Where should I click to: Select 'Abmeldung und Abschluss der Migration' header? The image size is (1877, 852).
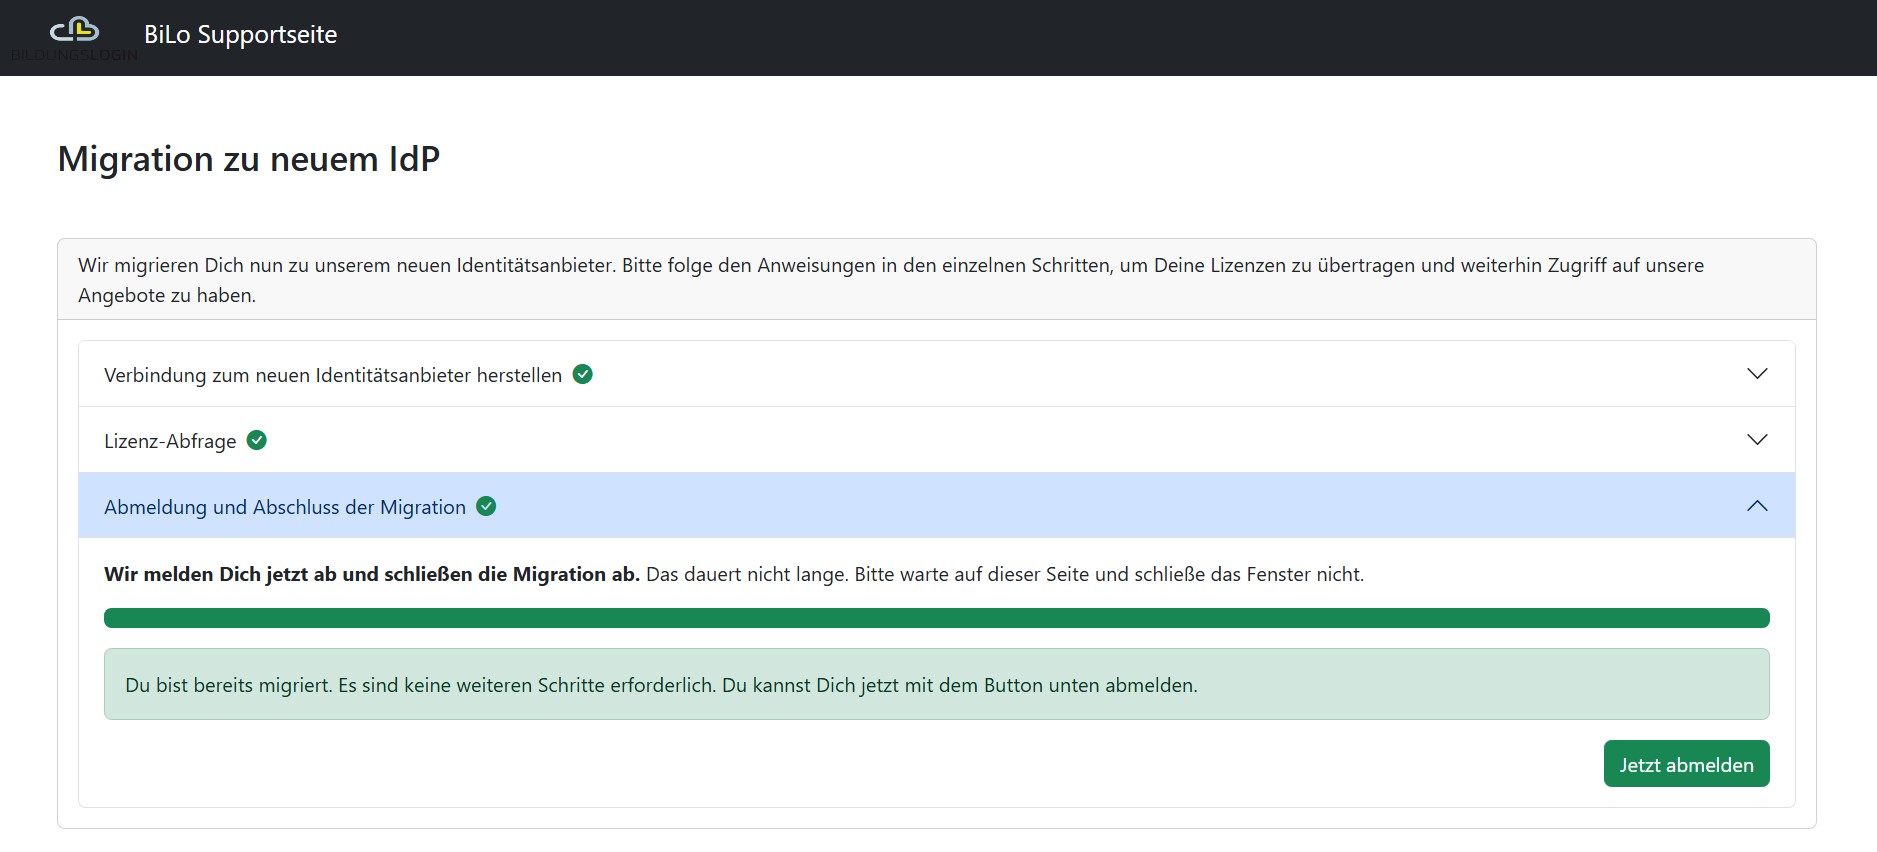[x=937, y=506]
